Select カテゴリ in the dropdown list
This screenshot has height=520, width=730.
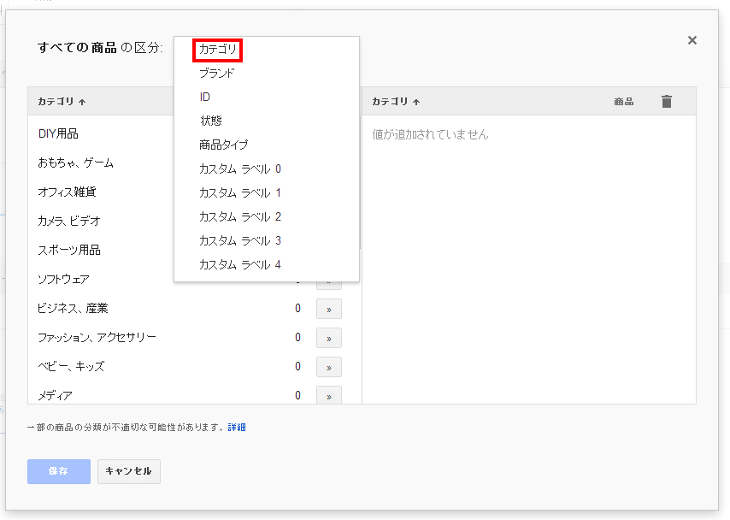tap(219, 49)
